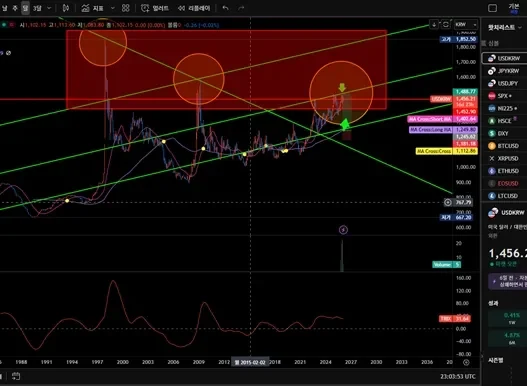Click the indicator eye icon at chart left
The image size is (527, 386).
tap(9, 53)
